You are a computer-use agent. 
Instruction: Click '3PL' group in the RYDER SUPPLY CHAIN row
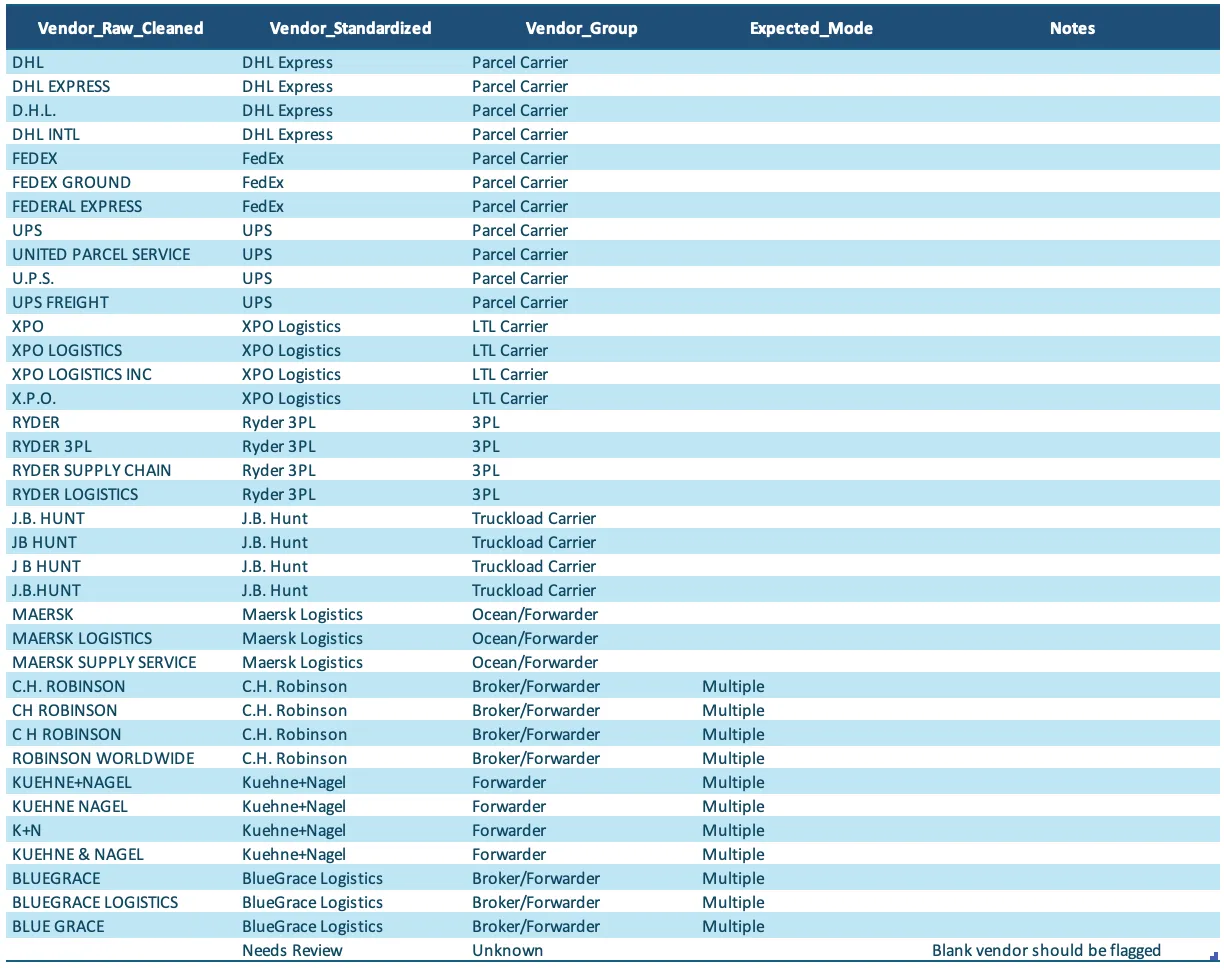coord(485,470)
